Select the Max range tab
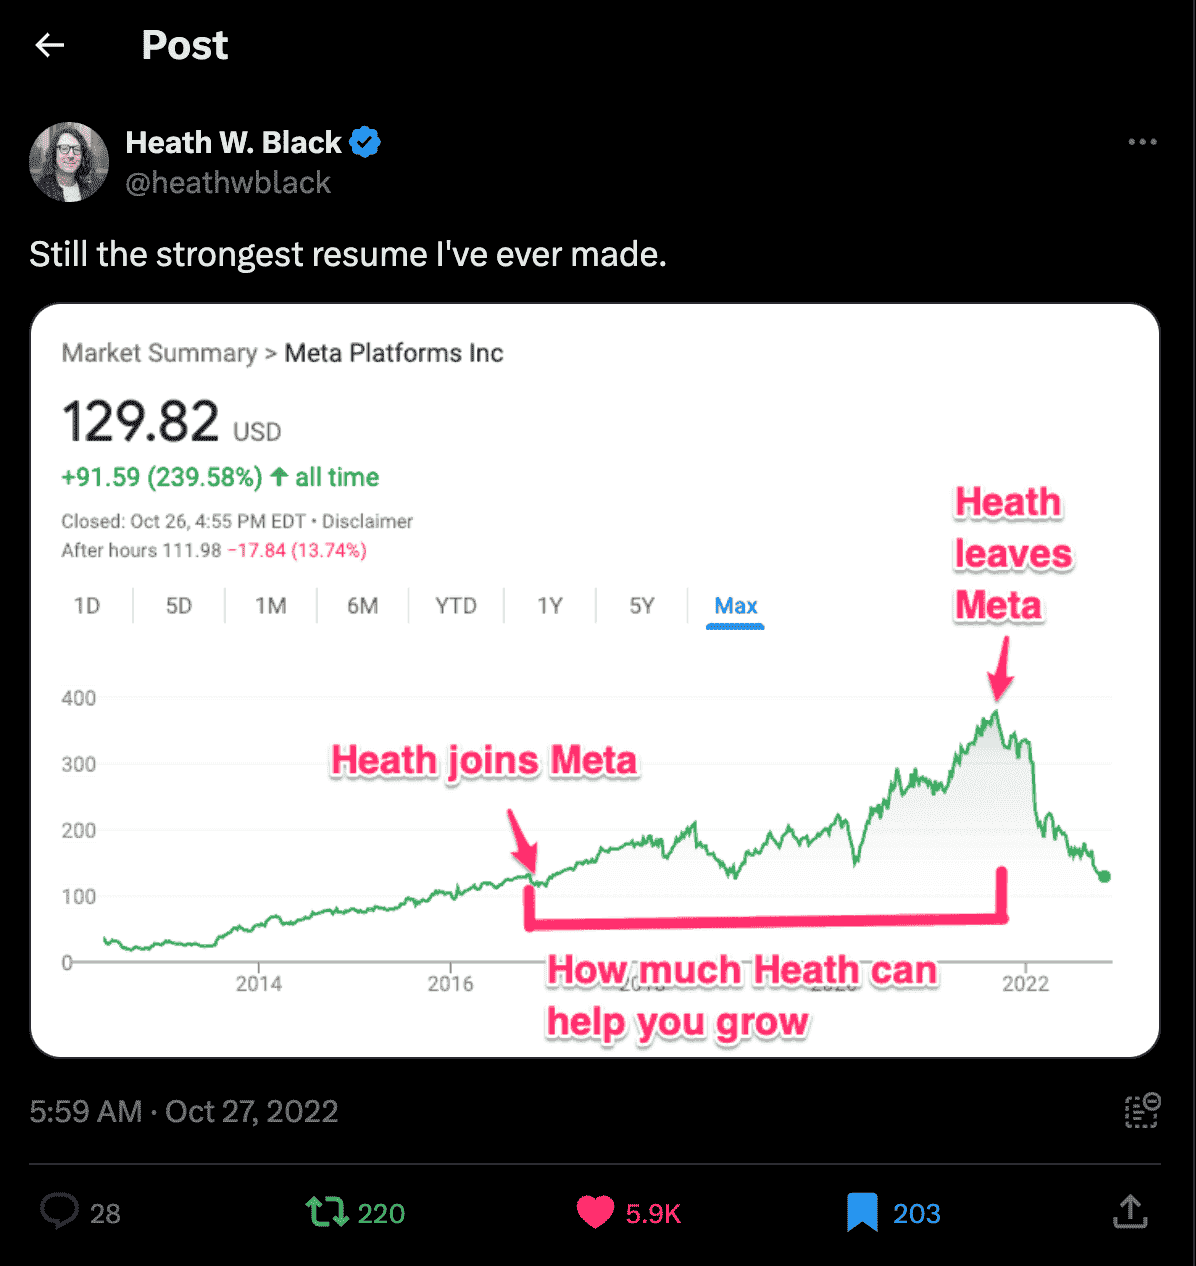1196x1266 pixels. 735,606
